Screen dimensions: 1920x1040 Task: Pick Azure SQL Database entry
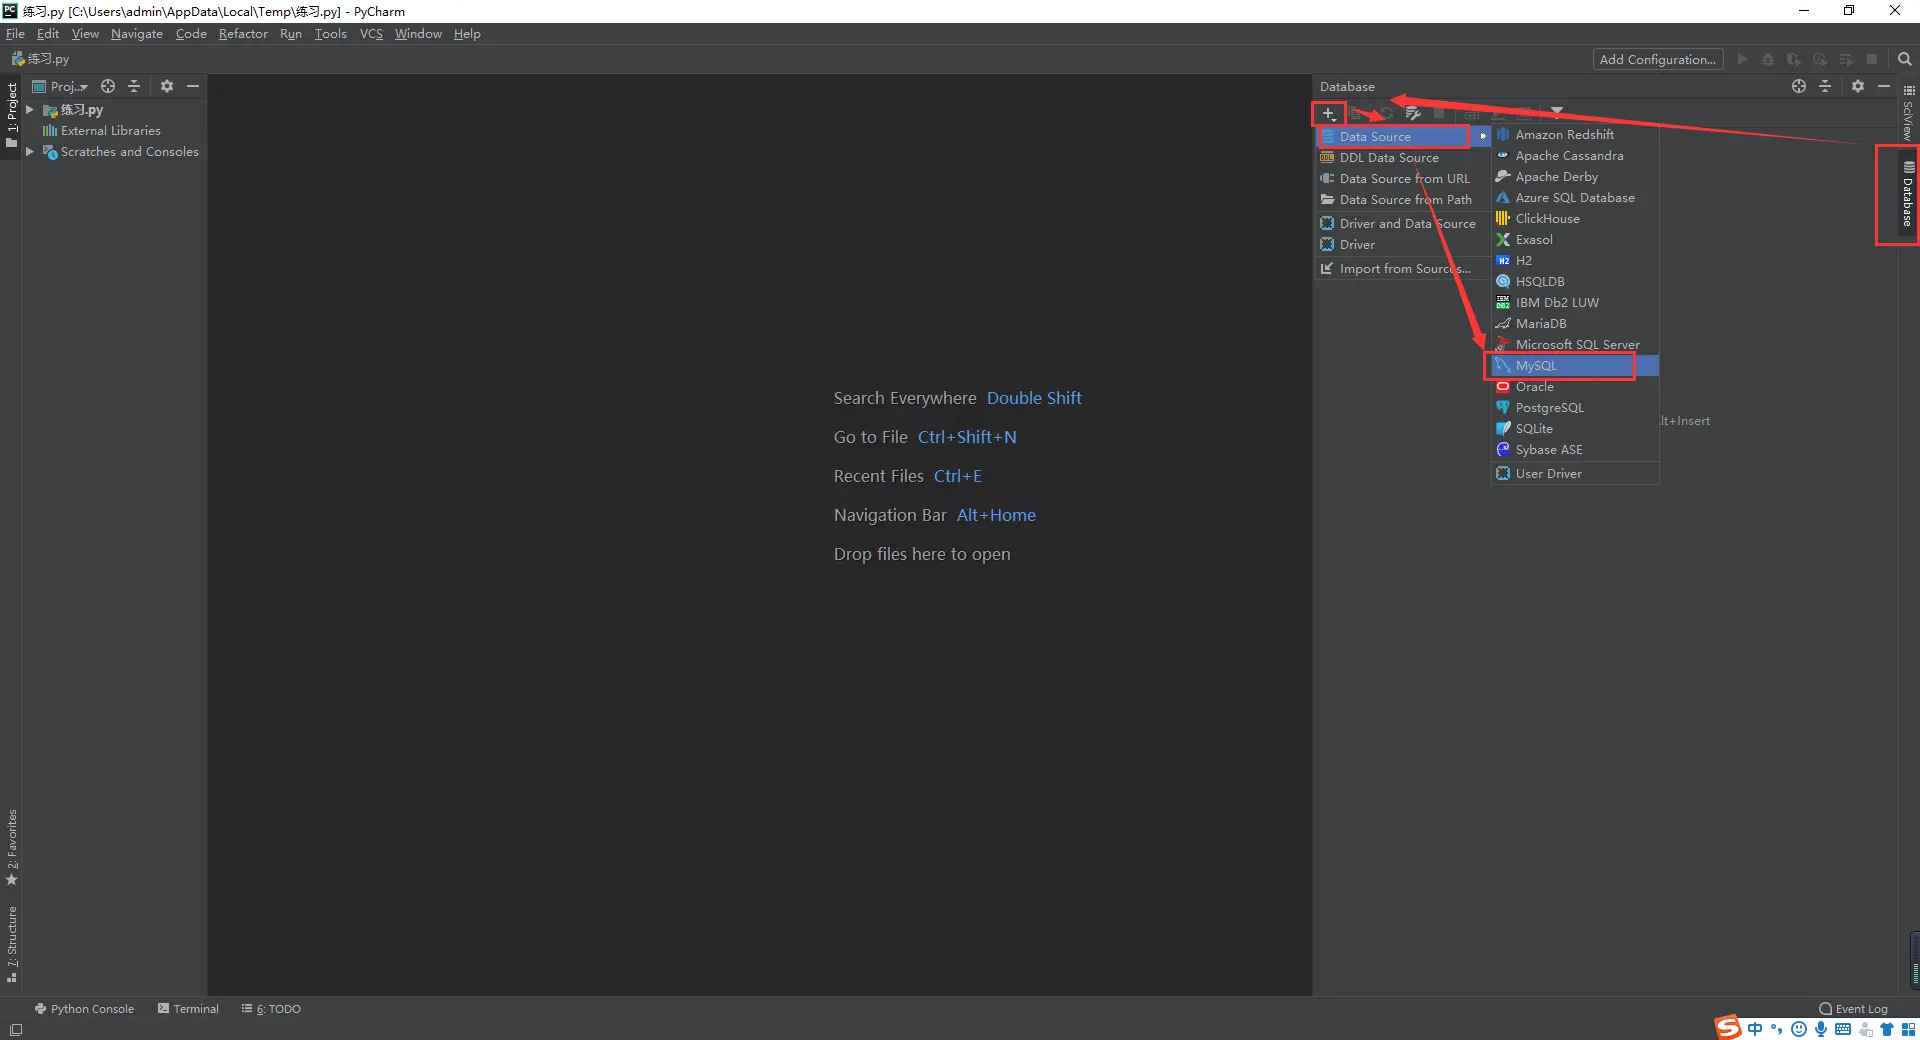coord(1575,198)
